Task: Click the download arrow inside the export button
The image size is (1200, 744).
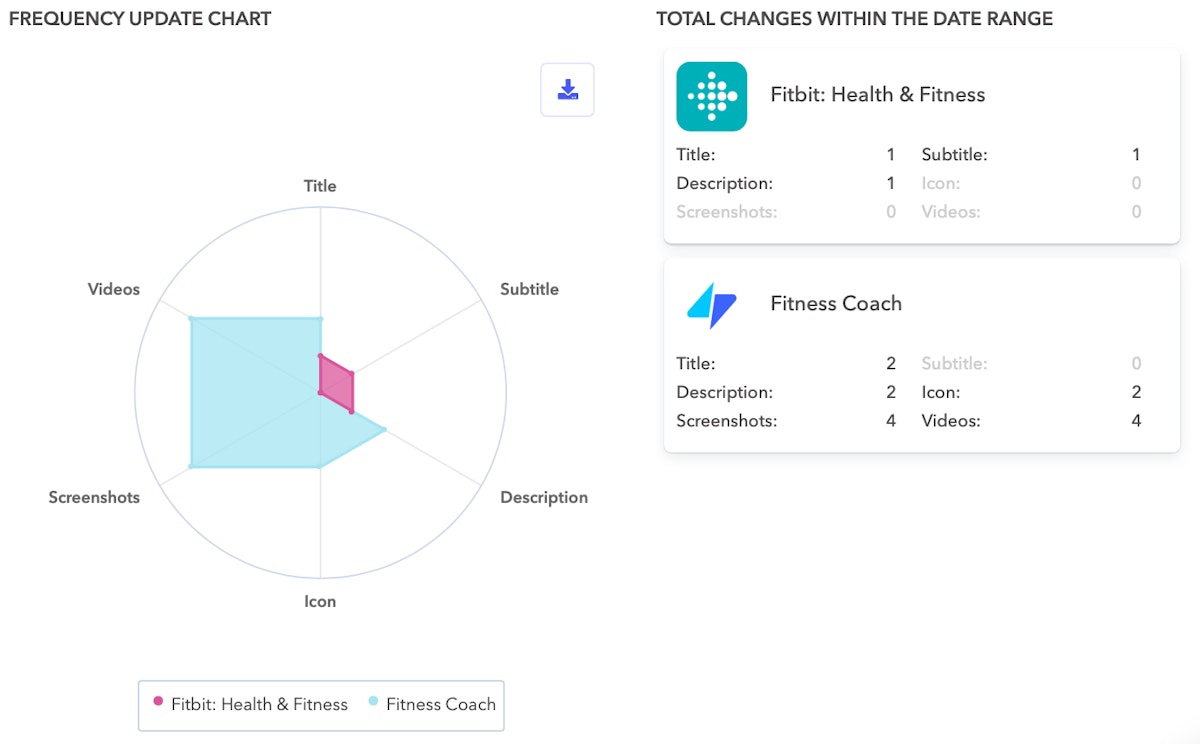Action: click(x=567, y=89)
